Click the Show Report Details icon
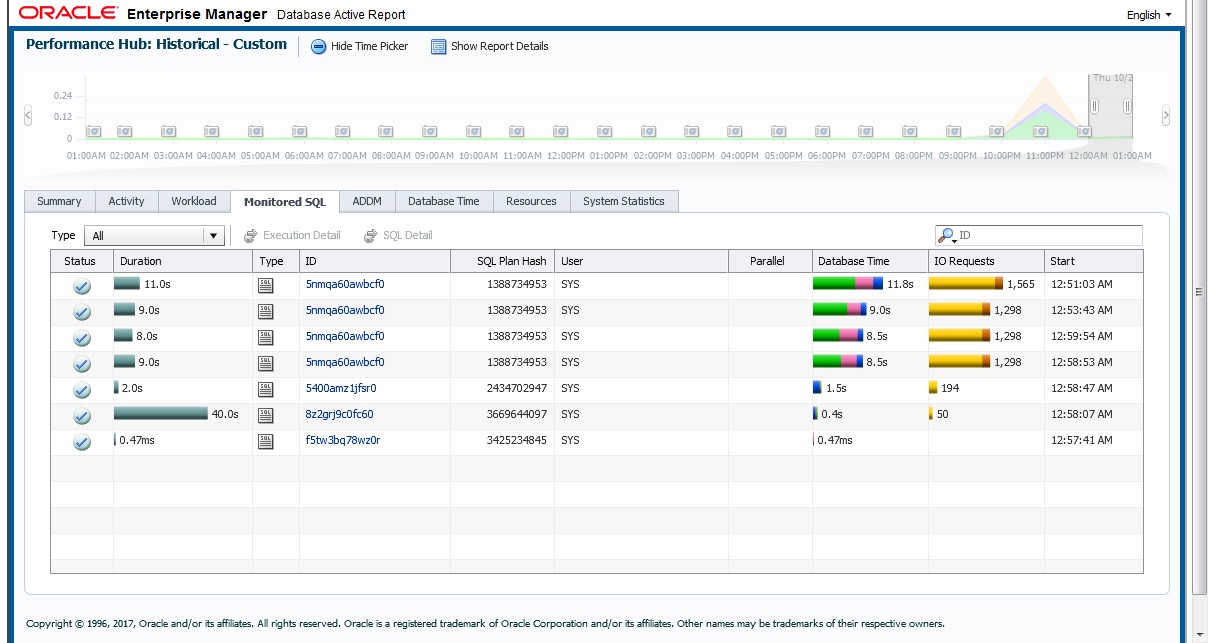Image resolution: width=1208 pixels, height=643 pixels. point(438,47)
